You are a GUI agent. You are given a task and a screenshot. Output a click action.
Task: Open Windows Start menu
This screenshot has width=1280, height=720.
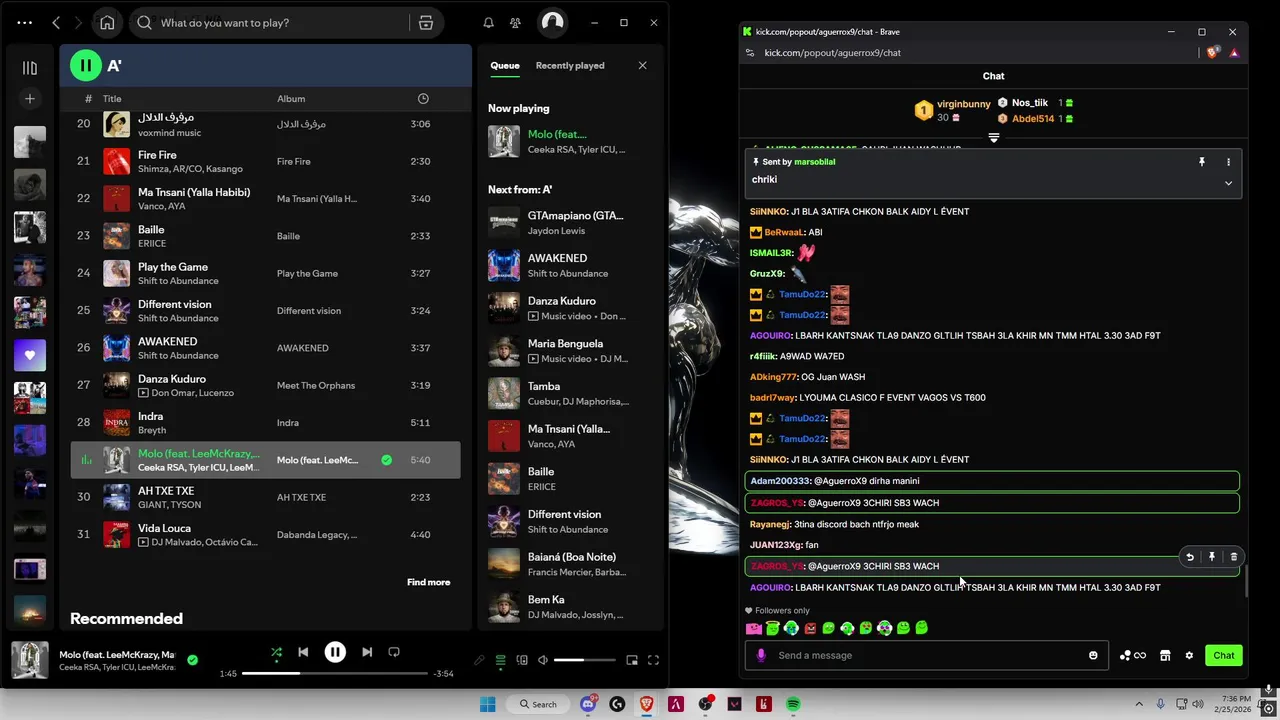click(x=487, y=704)
